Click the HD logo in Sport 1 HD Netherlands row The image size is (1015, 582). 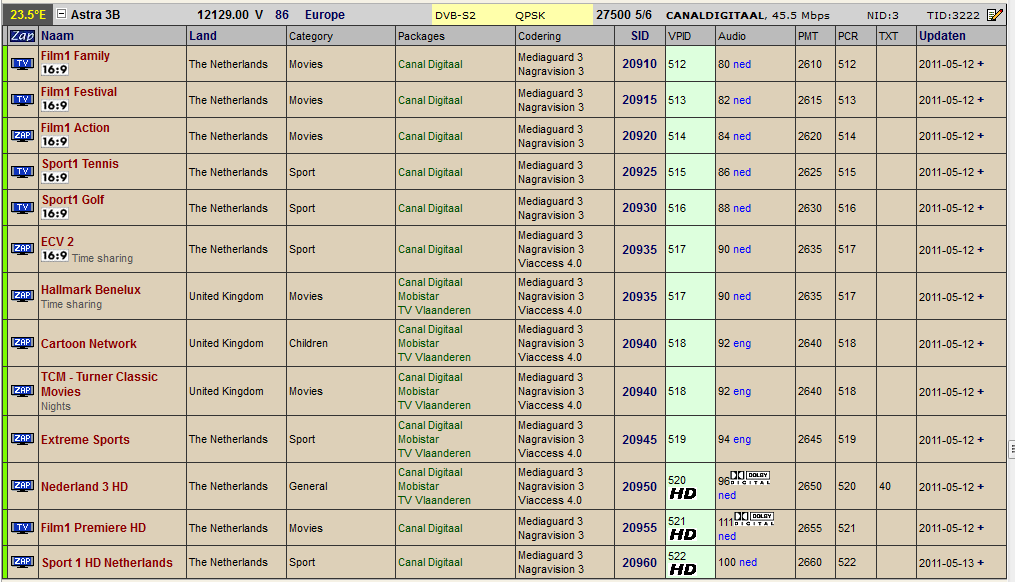[683, 569]
